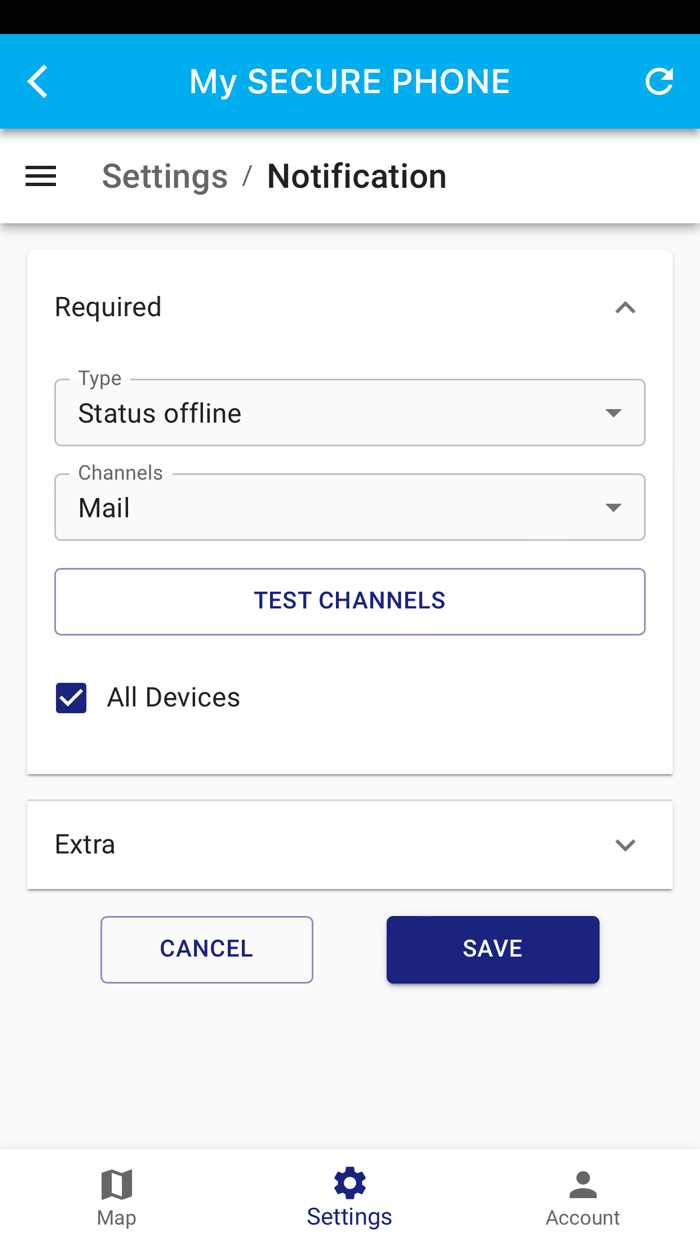This screenshot has height=1244, width=700.
Task: Go to Settings via the breadcrumb
Action: tap(164, 176)
